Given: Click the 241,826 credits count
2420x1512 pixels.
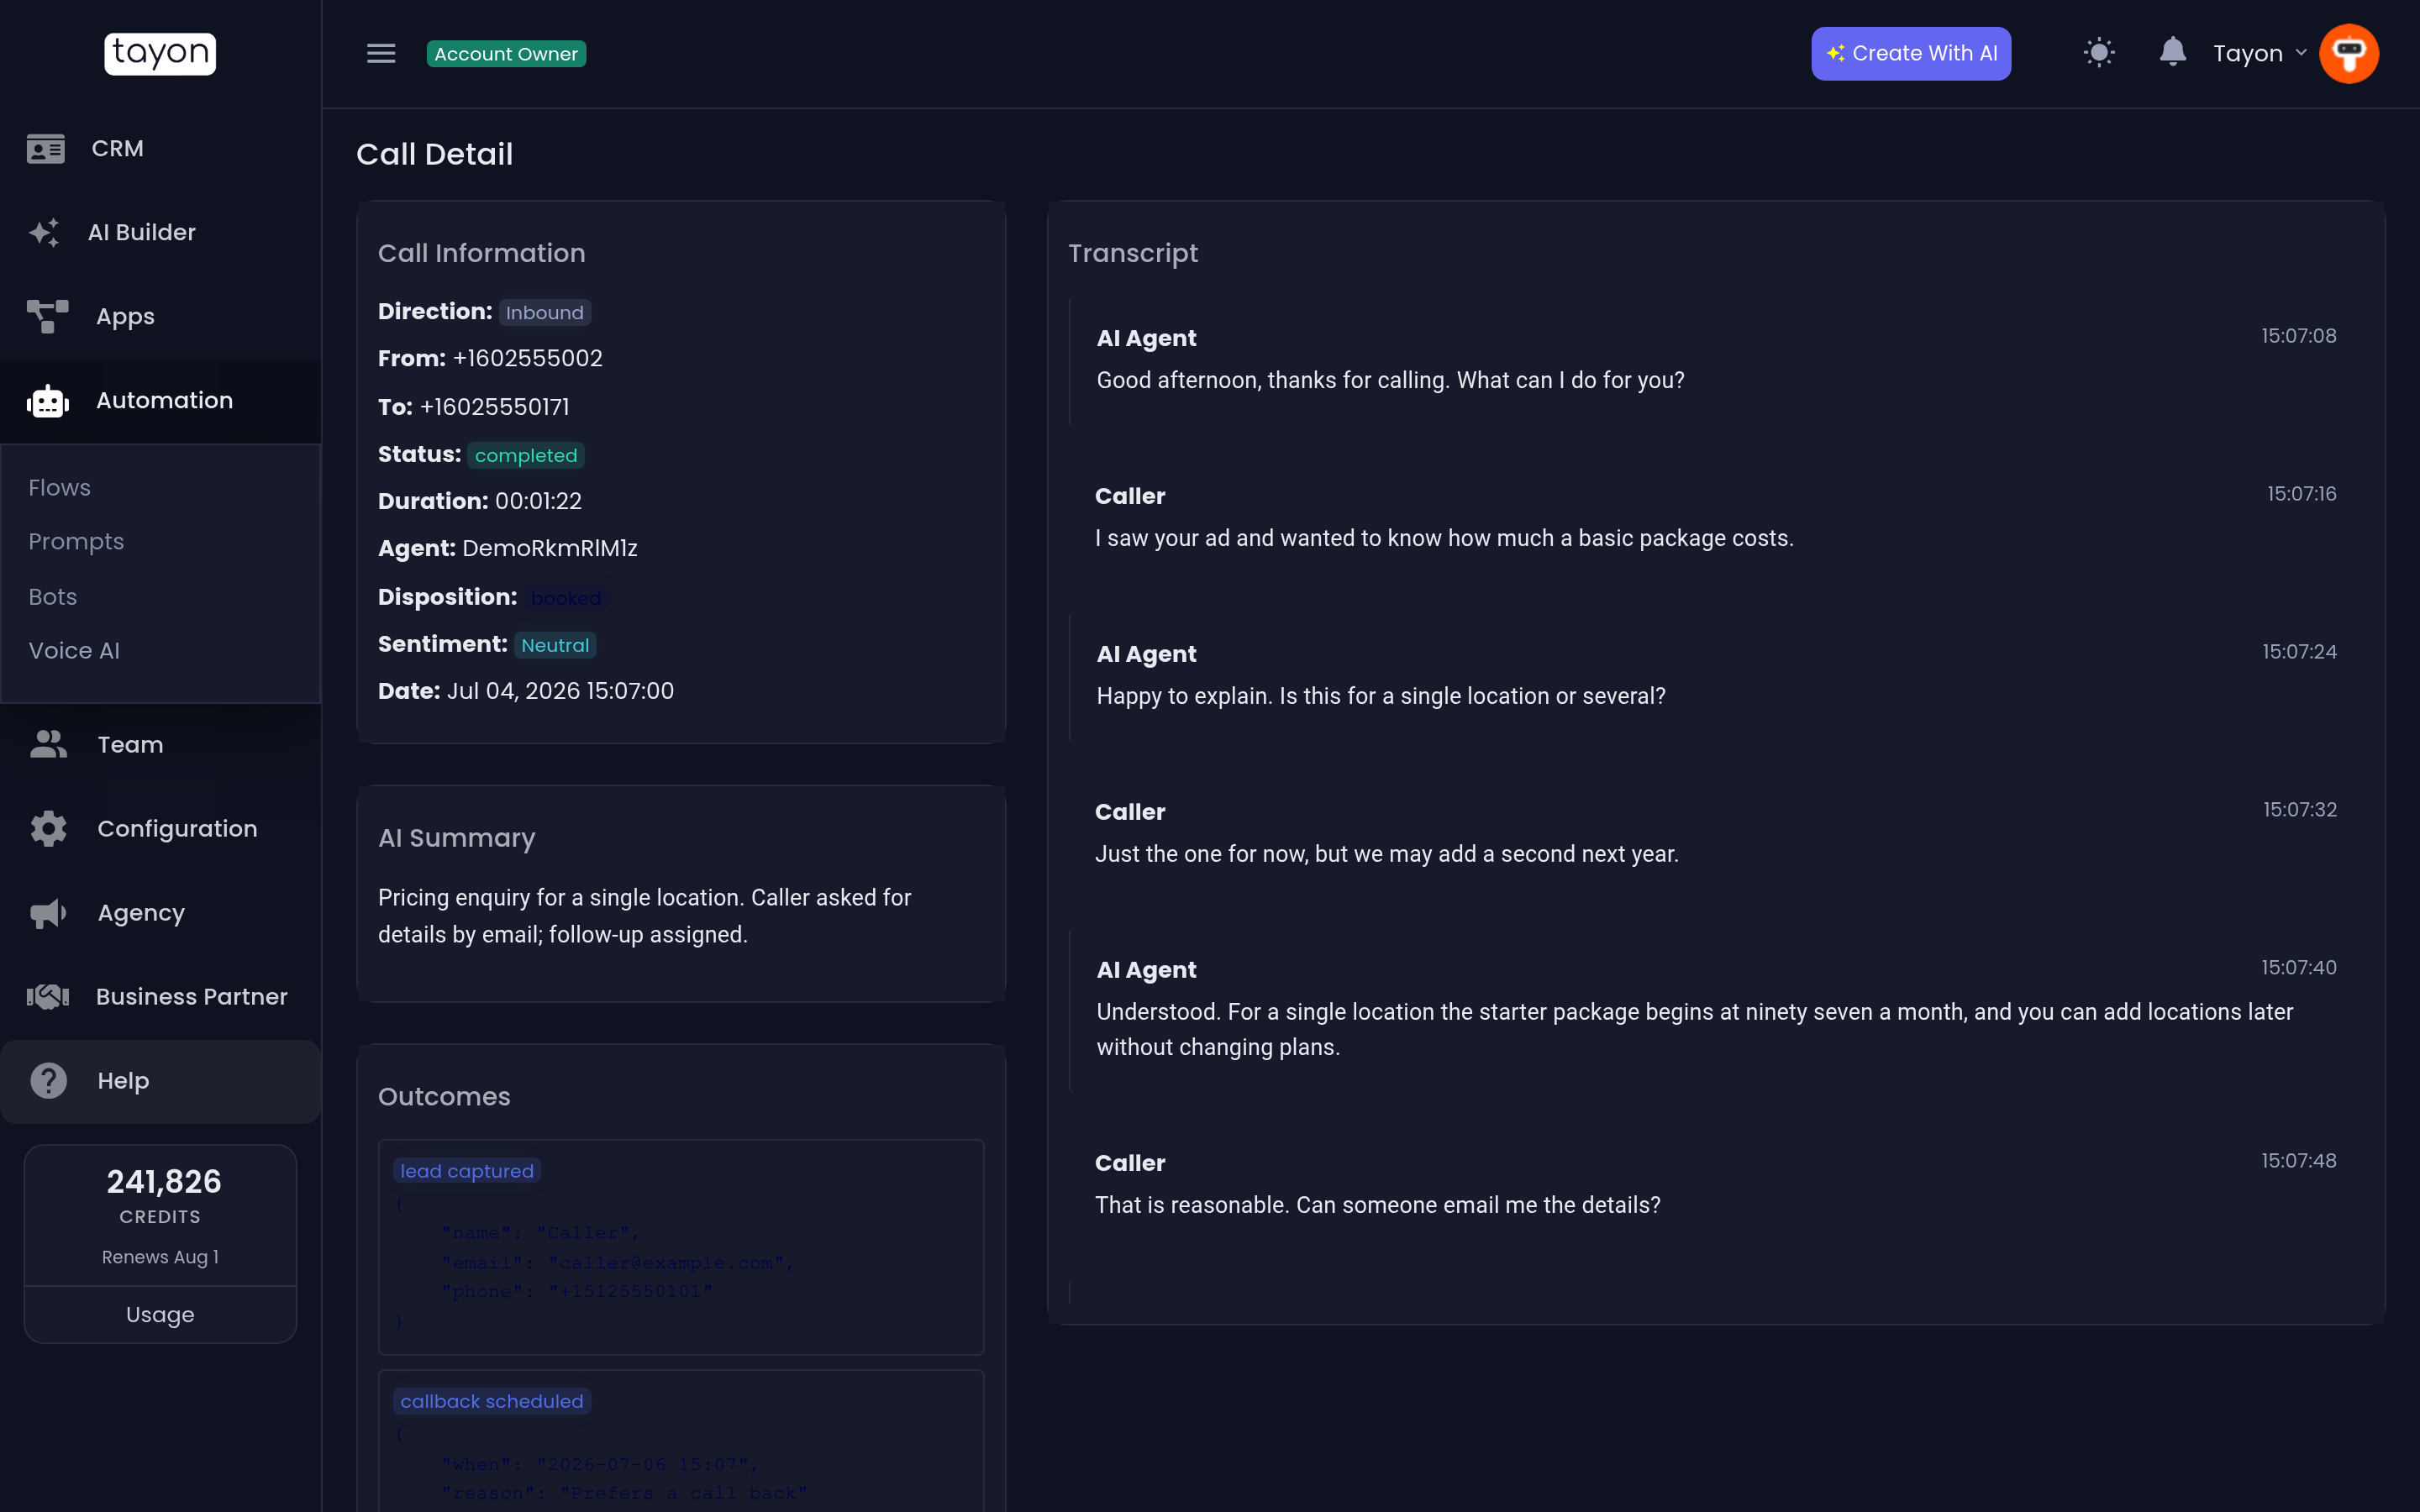Looking at the screenshot, I should (164, 1181).
